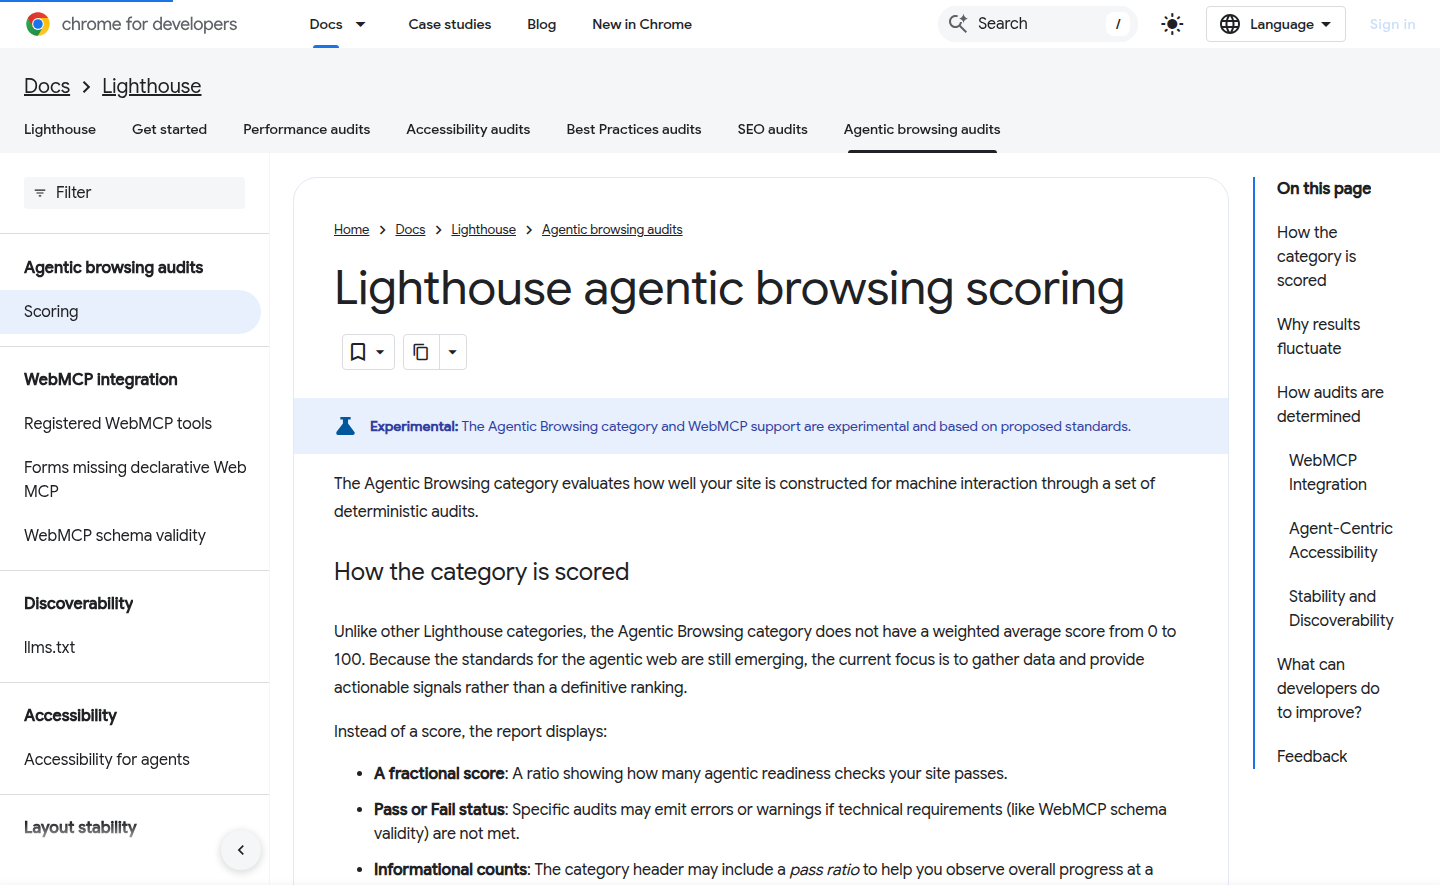Jump to What can developers do to improve
The height and width of the screenshot is (885, 1440).
click(x=1328, y=688)
